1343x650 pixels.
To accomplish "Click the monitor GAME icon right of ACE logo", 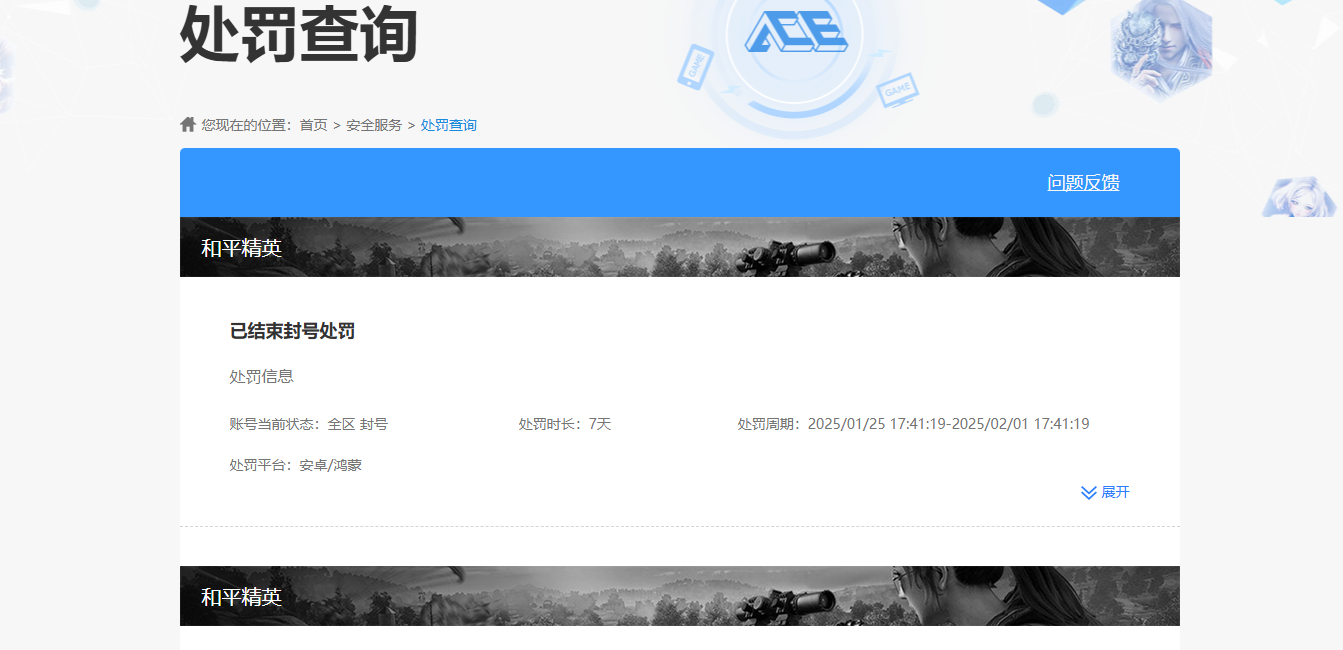I will click(897, 90).
